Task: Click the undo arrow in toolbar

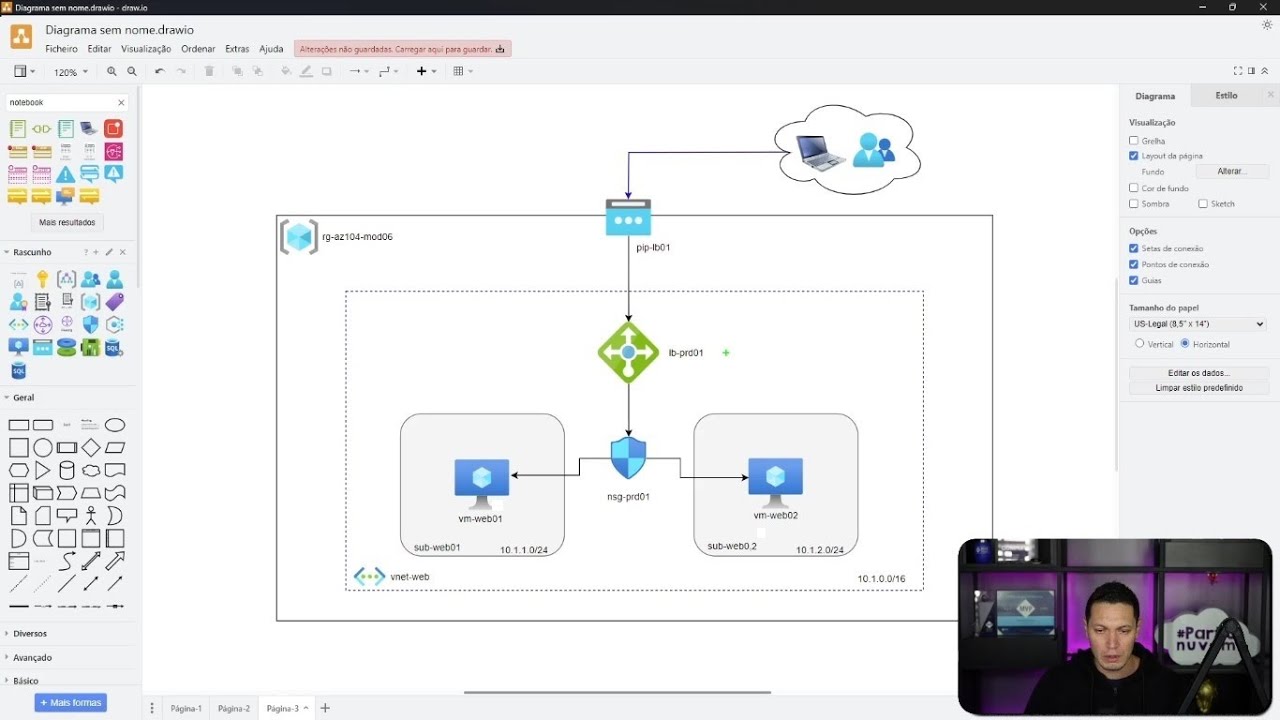Action: (x=159, y=72)
